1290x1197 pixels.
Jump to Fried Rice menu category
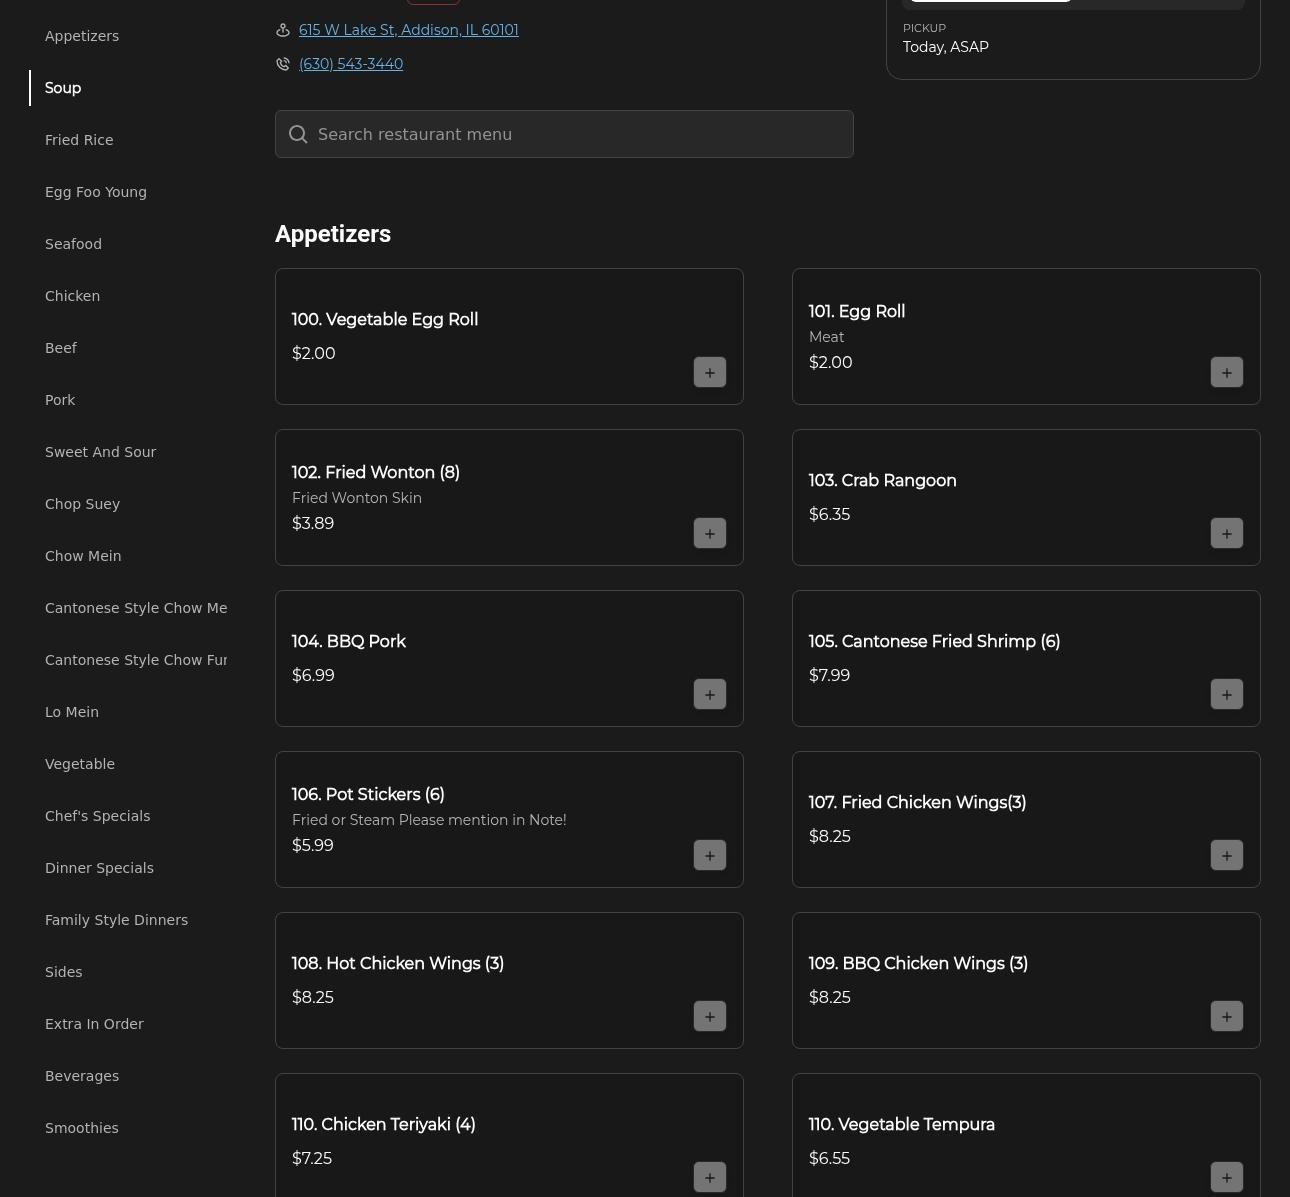pos(79,140)
